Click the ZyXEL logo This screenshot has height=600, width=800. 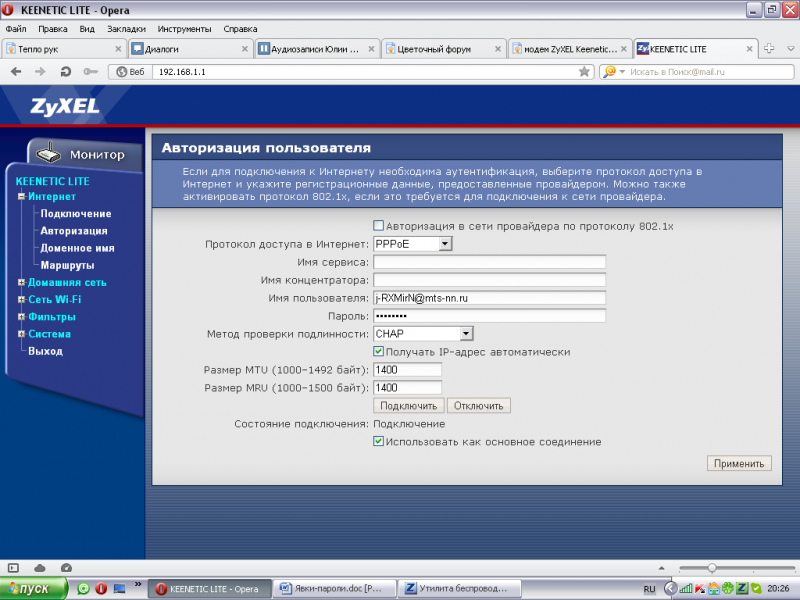[x=65, y=106]
